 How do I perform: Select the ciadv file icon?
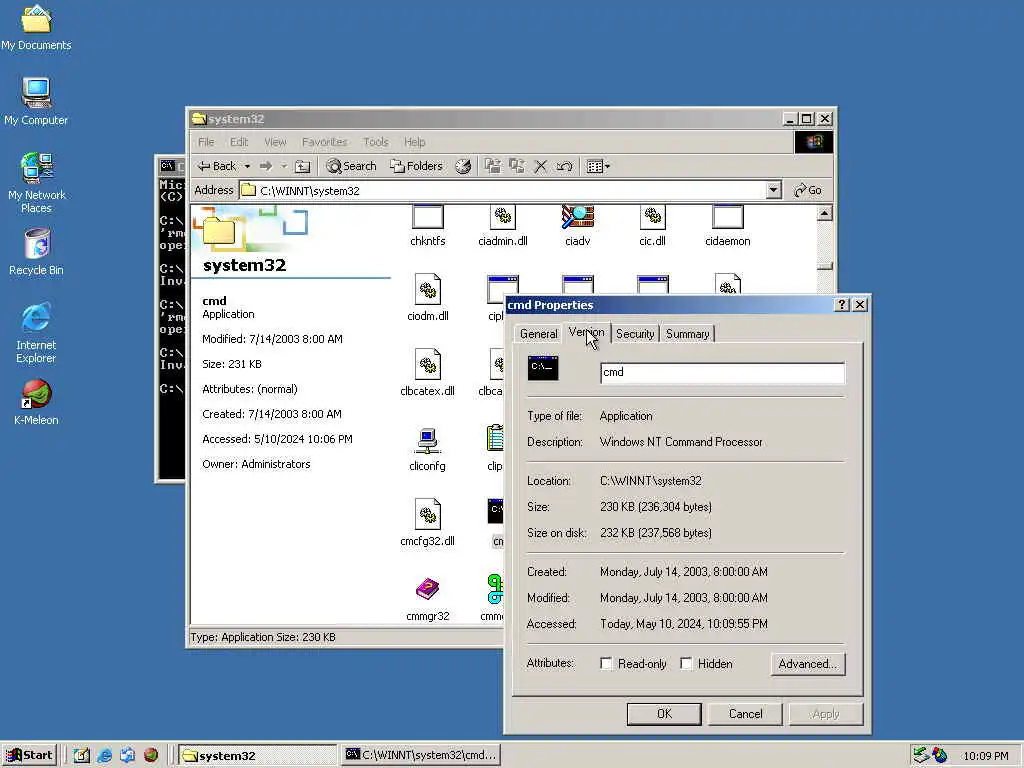577,226
